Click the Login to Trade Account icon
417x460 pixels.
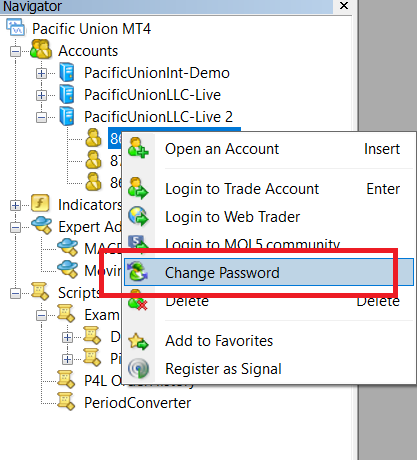click(138, 188)
